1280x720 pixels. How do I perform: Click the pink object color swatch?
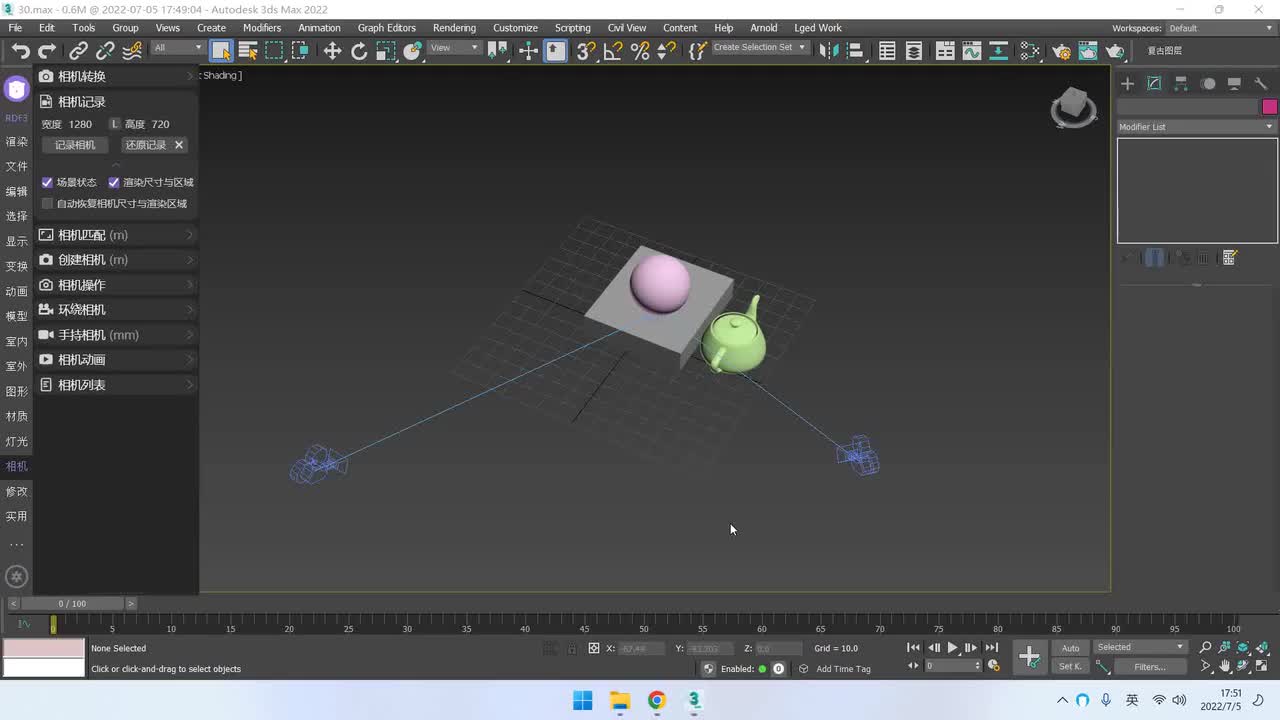pyautogui.click(x=1269, y=107)
